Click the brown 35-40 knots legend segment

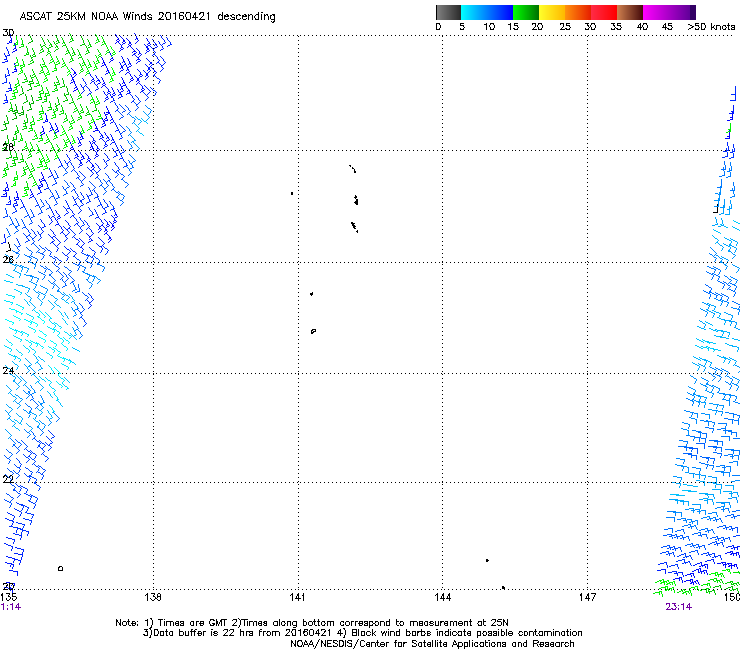point(630,12)
